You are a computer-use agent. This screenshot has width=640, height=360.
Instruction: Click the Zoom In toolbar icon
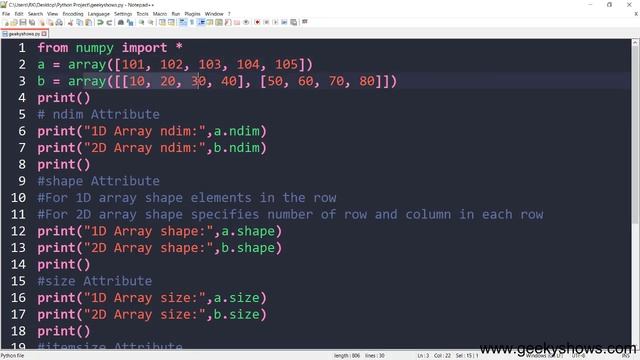pos(141,22)
